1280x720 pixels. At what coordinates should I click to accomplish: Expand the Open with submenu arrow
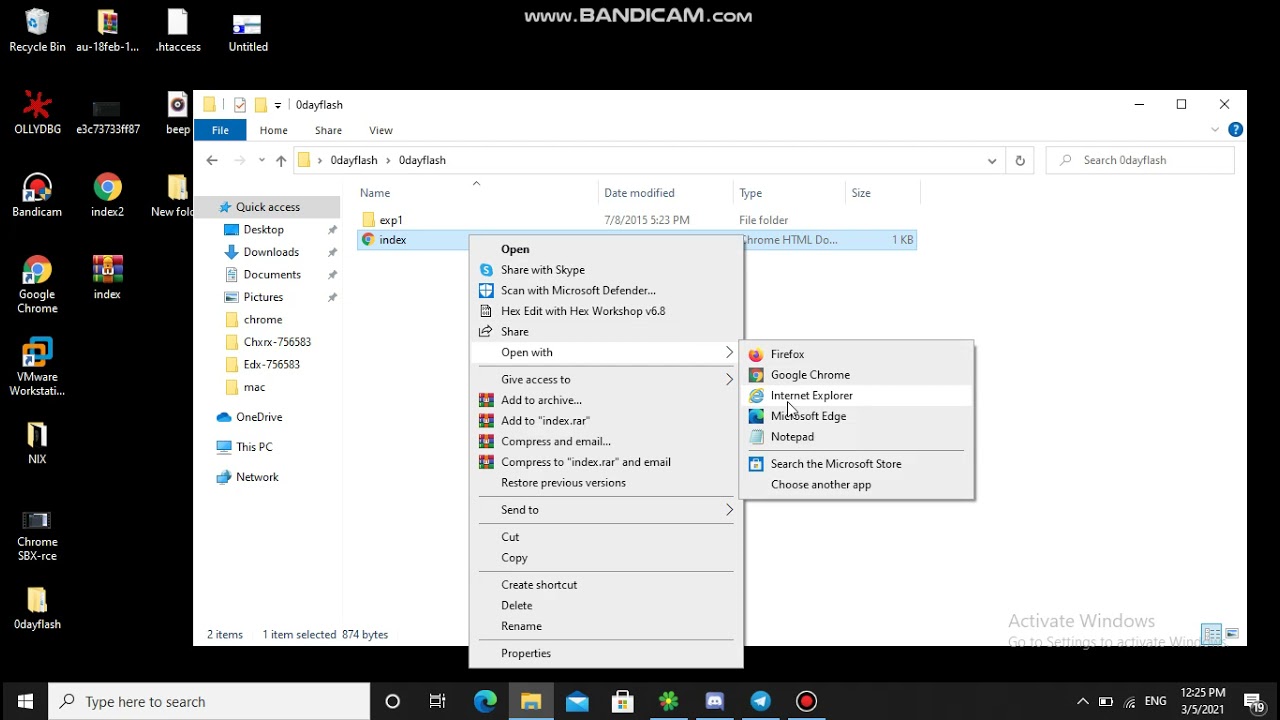[729, 352]
